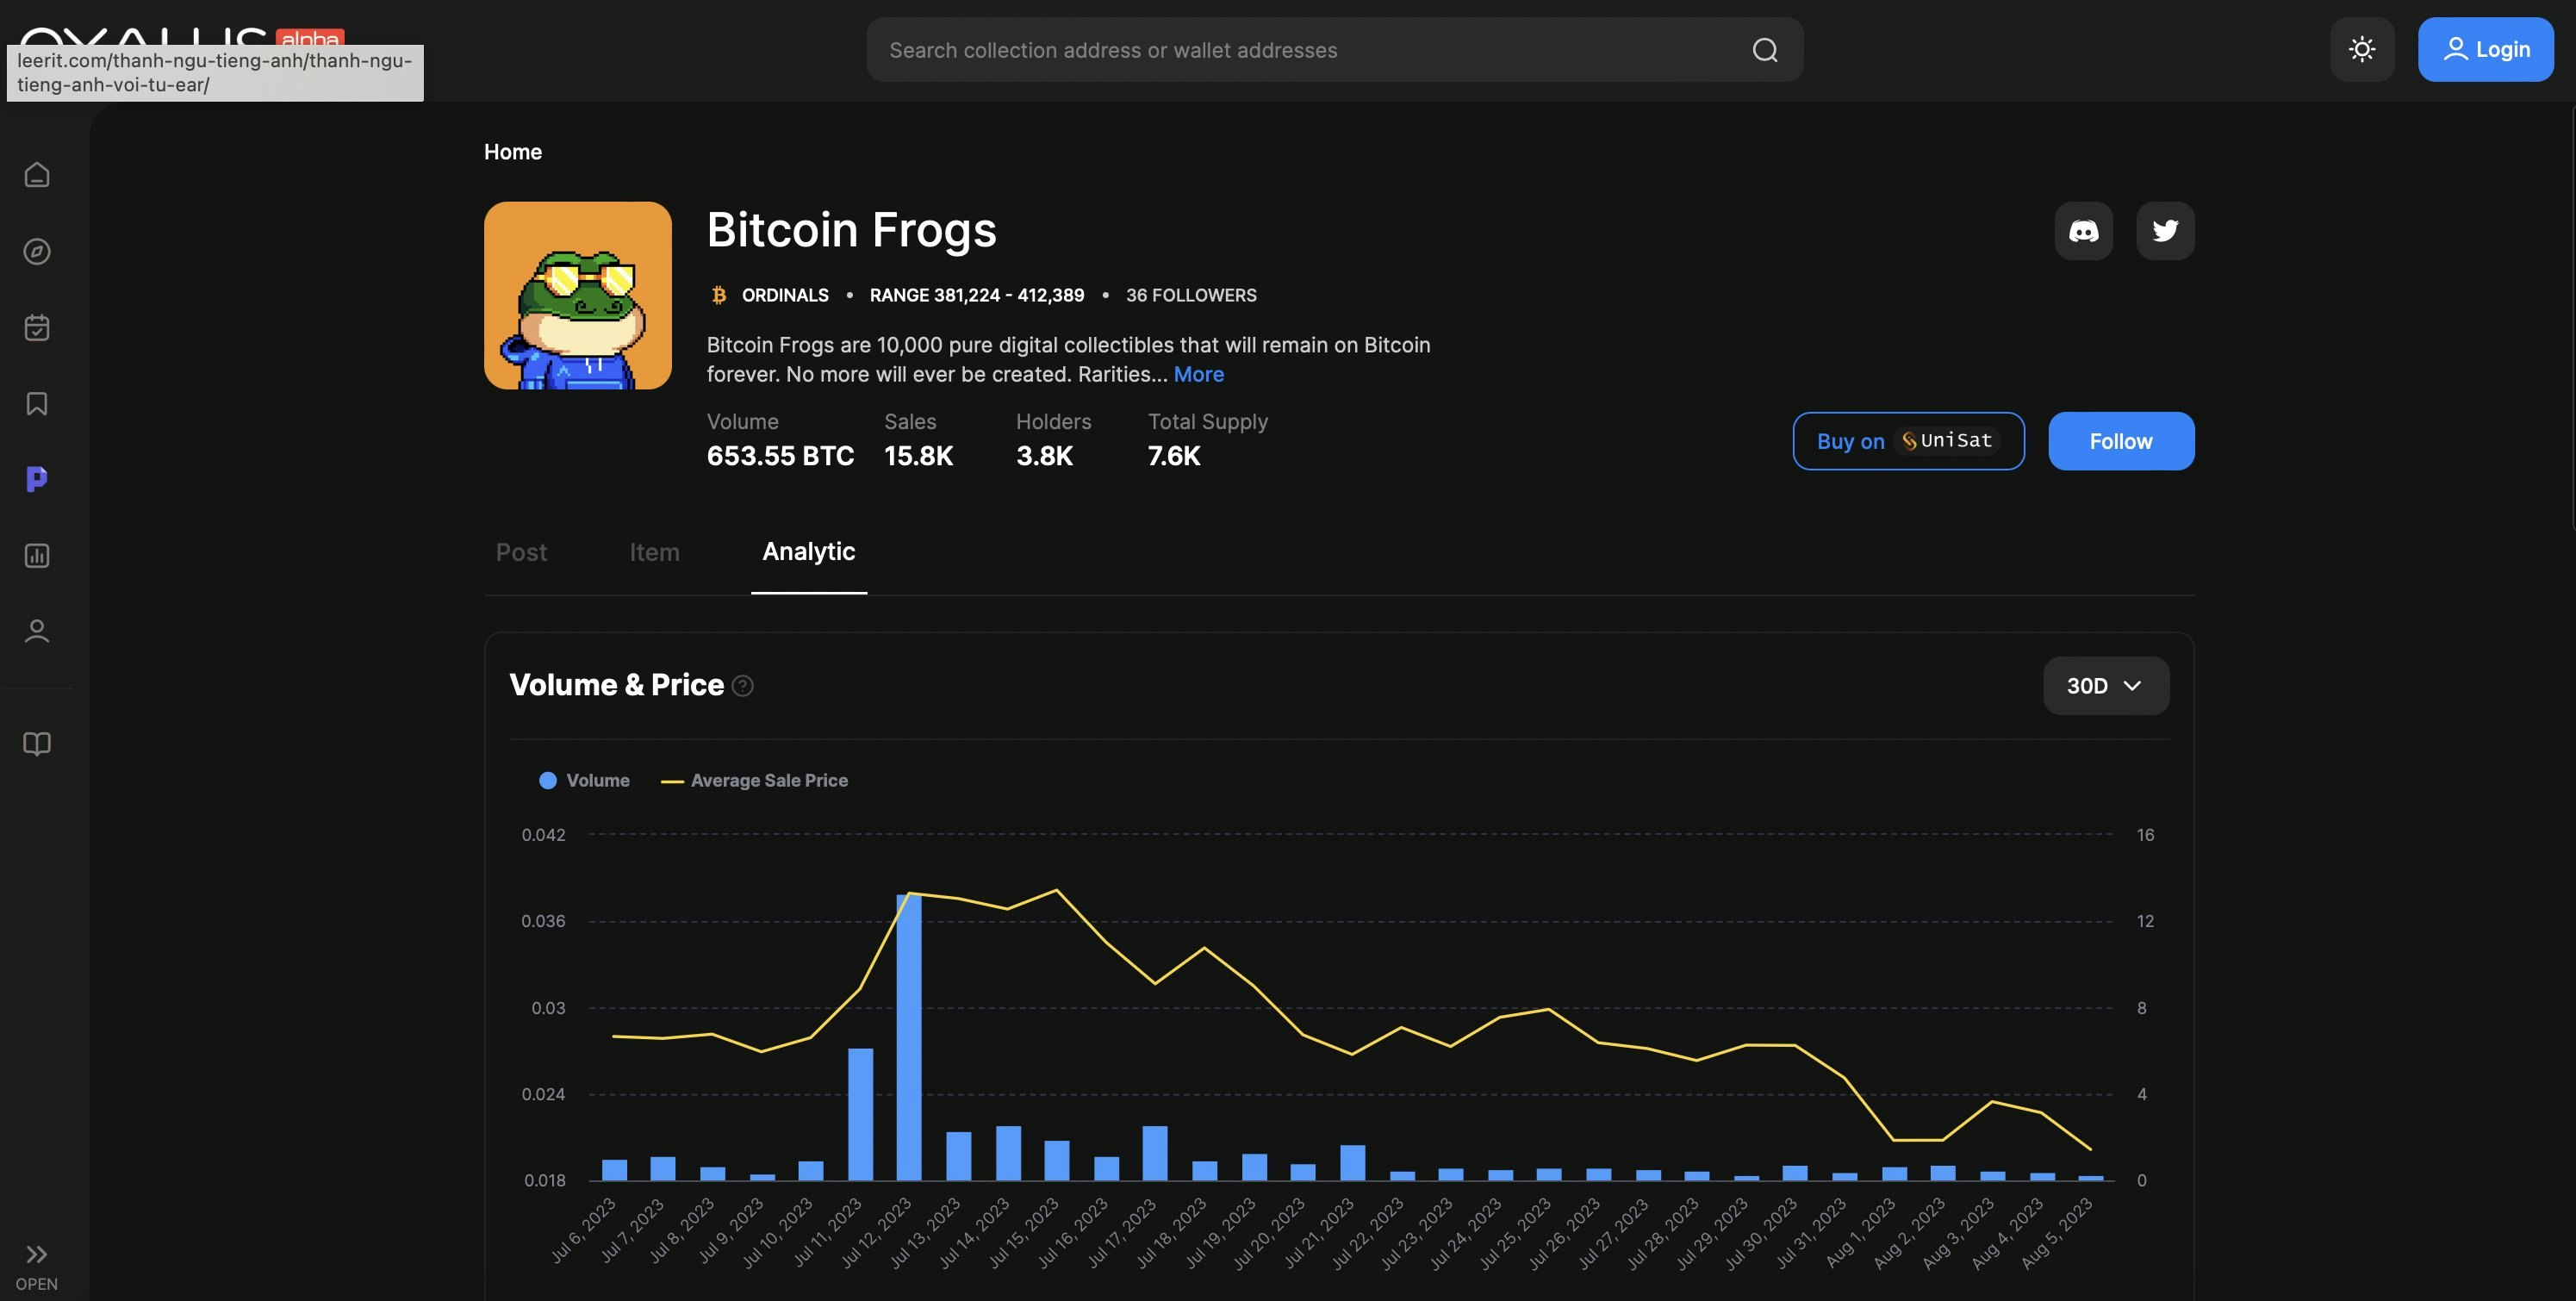Click the tall Jul 12, 2023 volume bar
This screenshot has height=1301, width=2576.
point(909,1037)
